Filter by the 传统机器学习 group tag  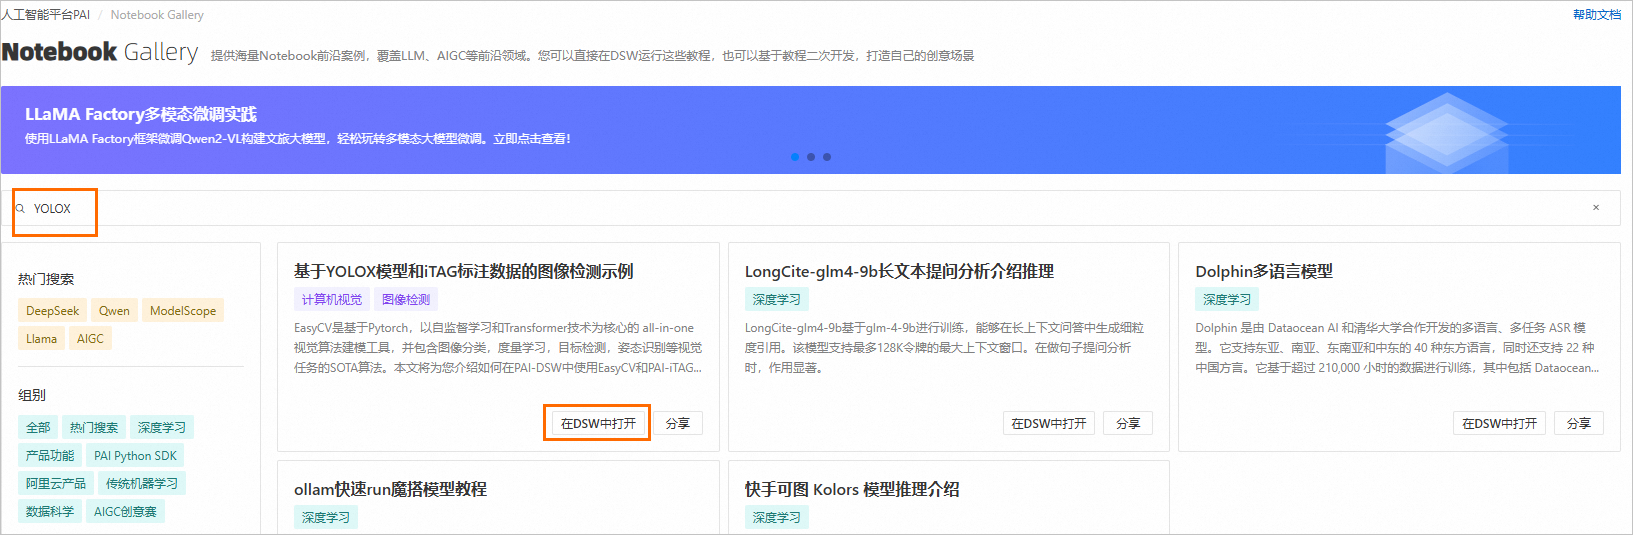point(142,484)
